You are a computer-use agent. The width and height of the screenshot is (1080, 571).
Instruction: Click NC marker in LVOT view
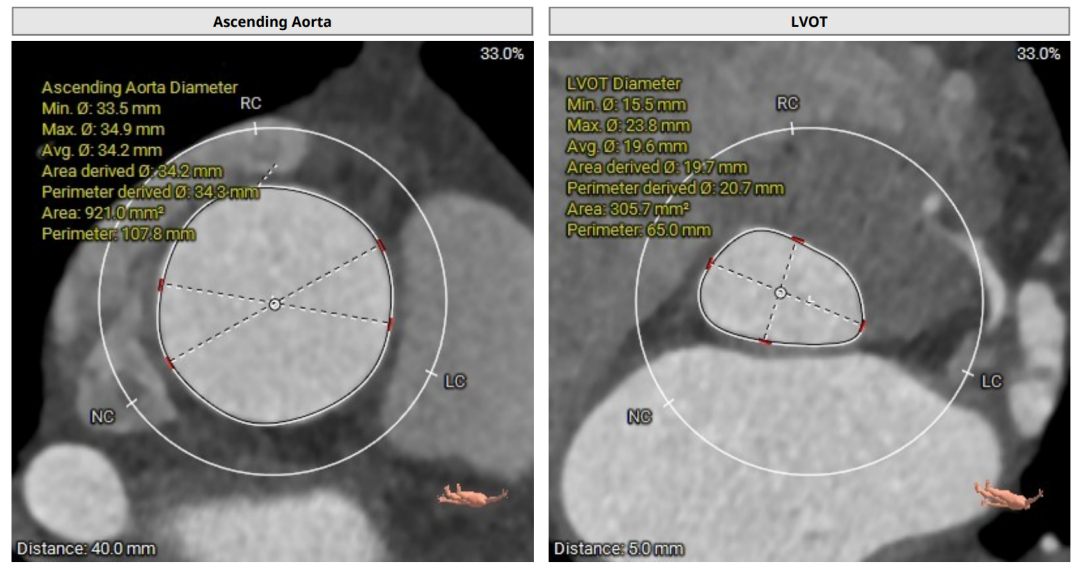pos(639,416)
